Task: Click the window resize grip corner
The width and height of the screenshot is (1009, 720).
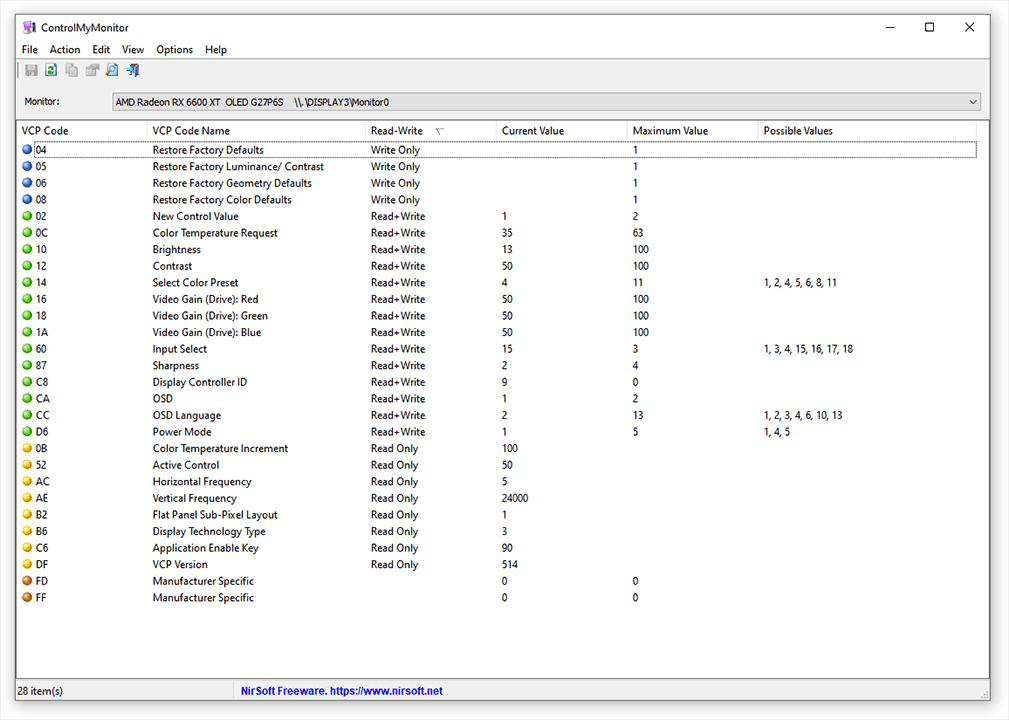Action: tap(985, 695)
